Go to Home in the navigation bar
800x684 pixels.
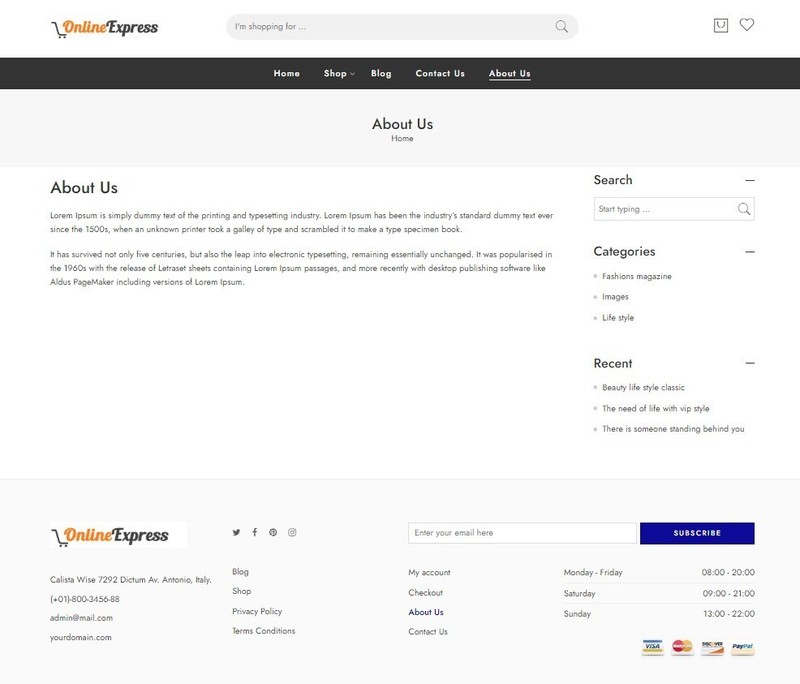pyautogui.click(x=287, y=73)
